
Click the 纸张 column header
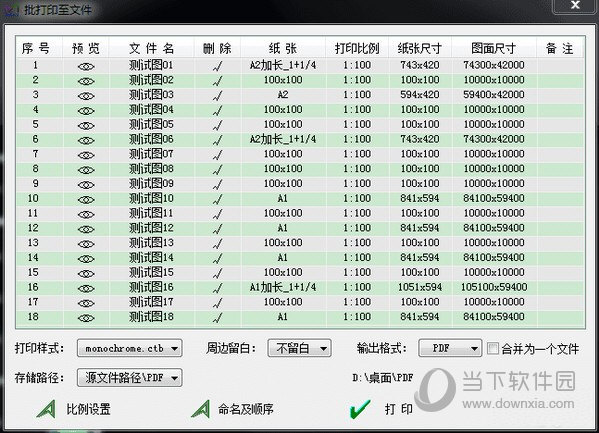coord(283,48)
